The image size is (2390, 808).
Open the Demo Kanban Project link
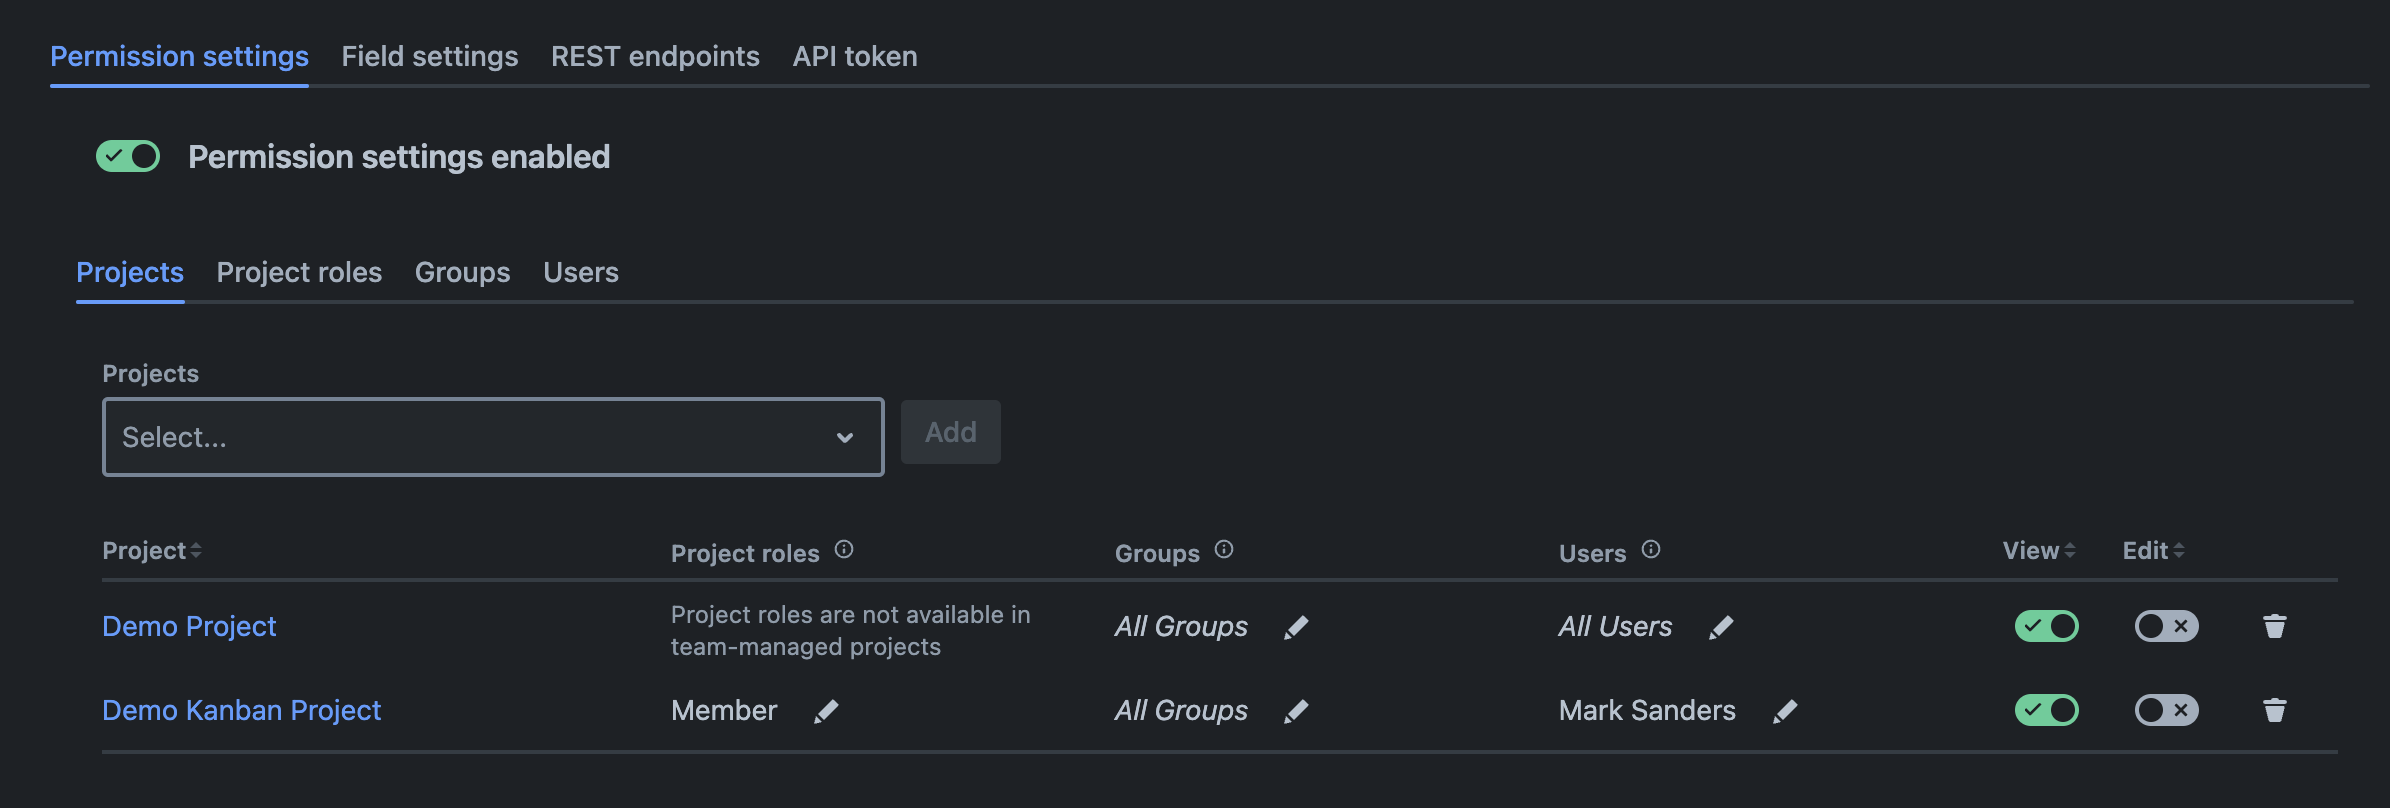coord(241,710)
